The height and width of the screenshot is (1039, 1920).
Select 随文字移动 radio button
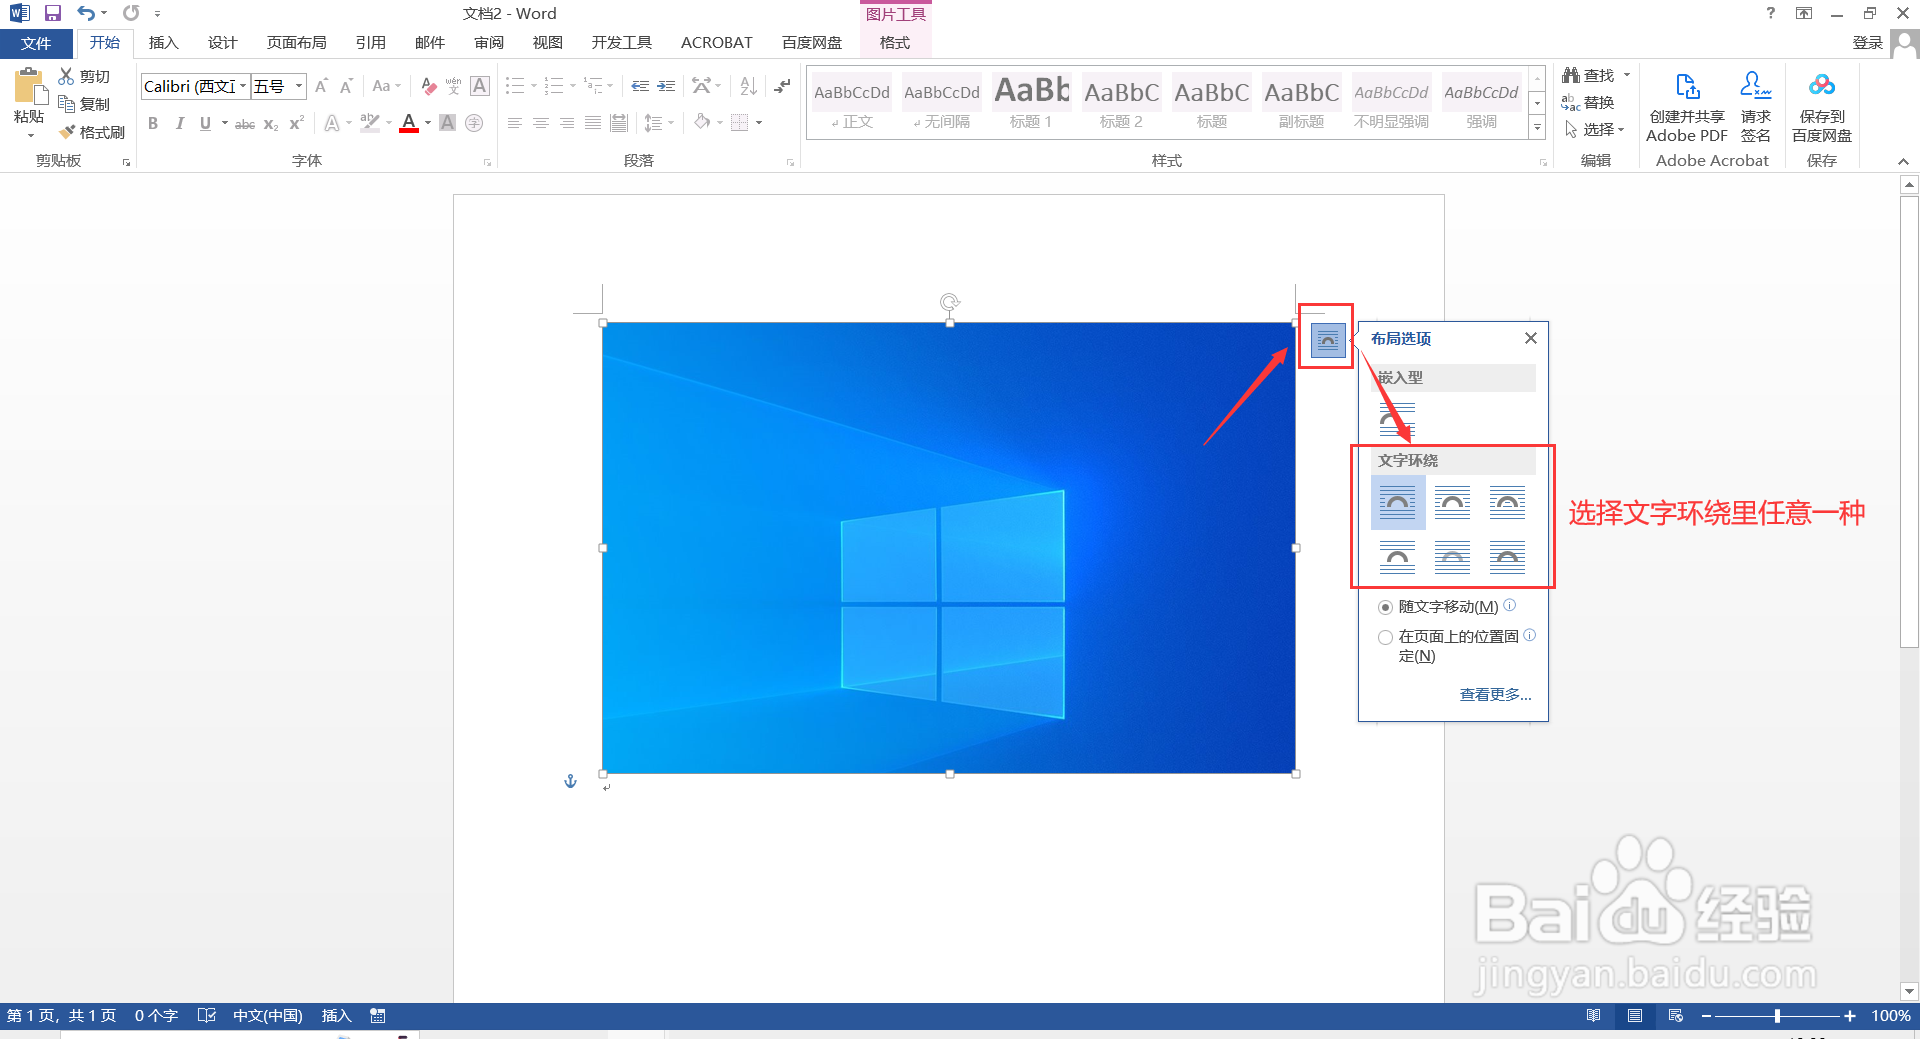point(1385,608)
